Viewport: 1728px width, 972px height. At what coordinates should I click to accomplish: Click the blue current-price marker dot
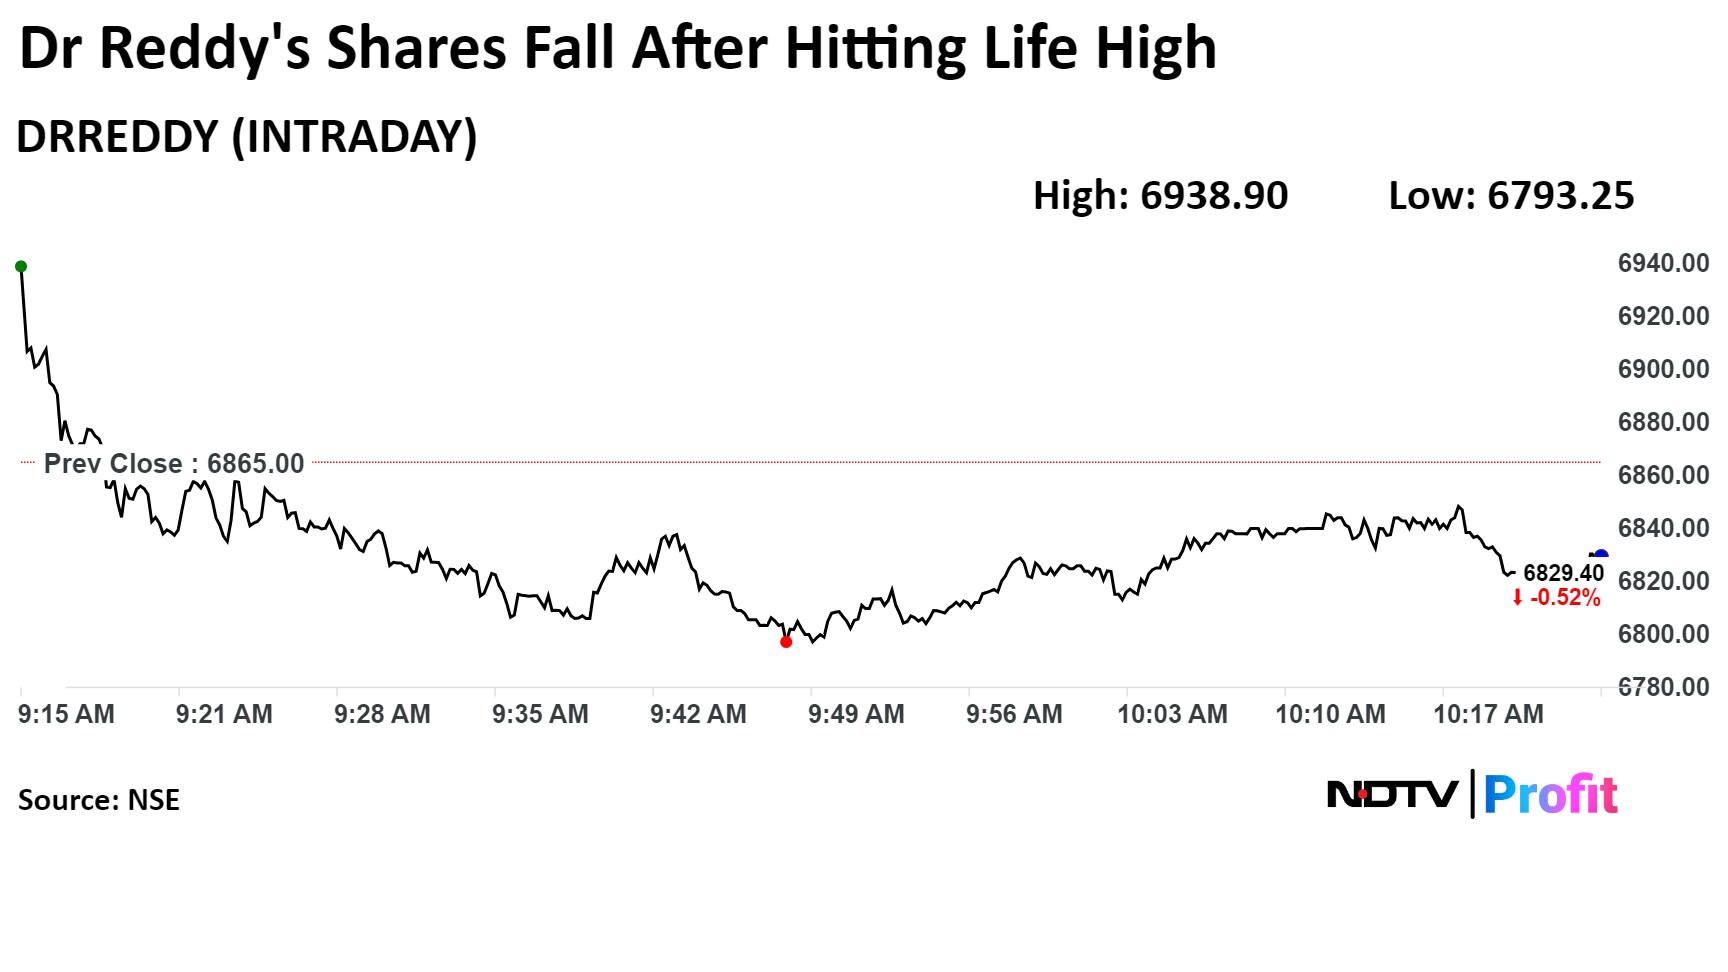point(1600,556)
